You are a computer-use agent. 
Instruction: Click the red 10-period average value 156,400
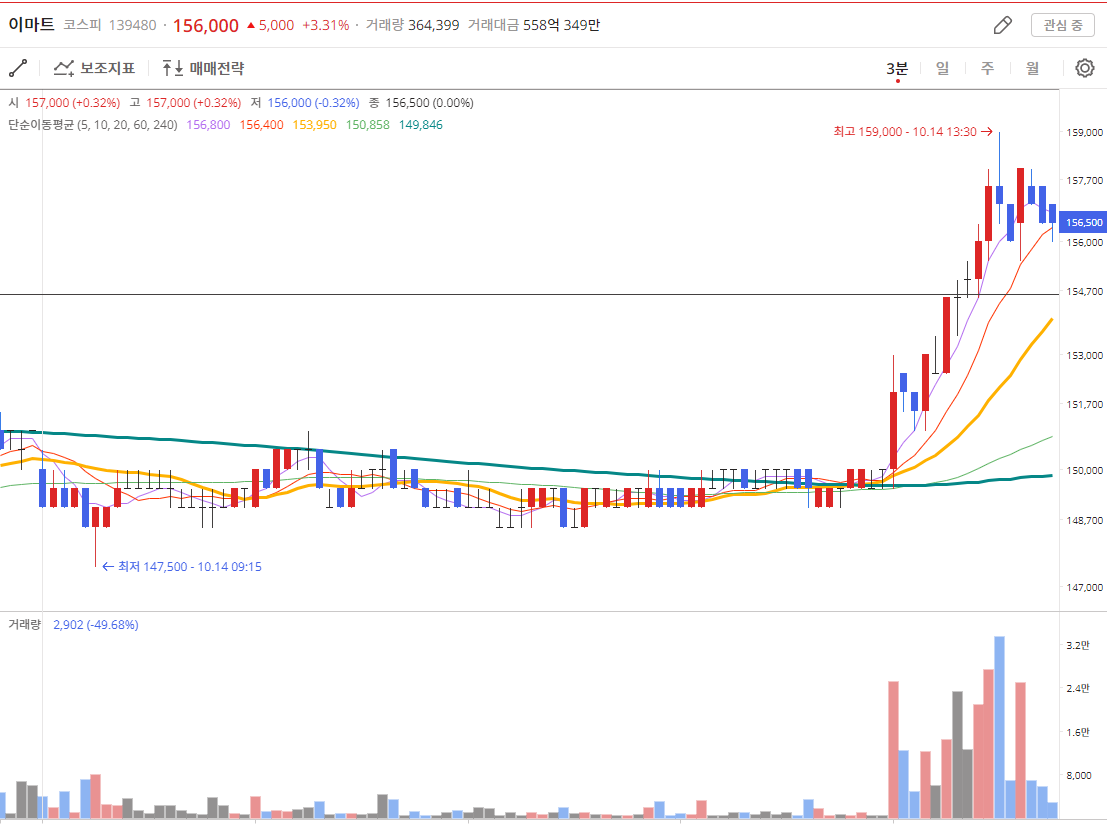click(261, 125)
